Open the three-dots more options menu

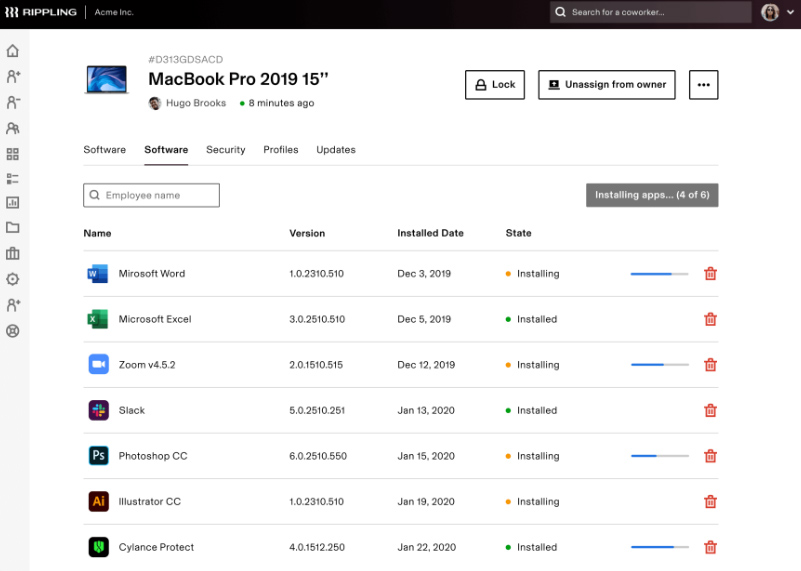703,85
